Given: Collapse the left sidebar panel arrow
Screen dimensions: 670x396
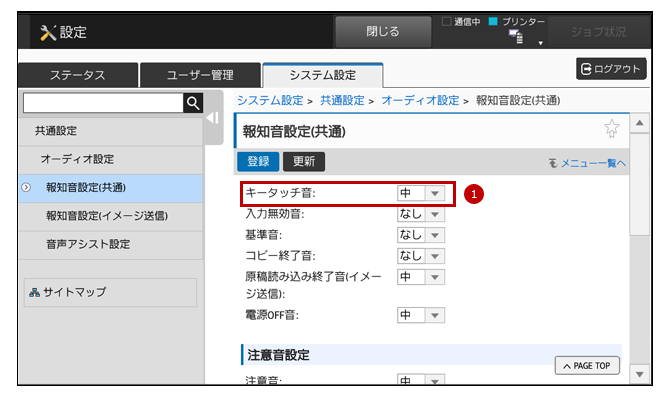Looking at the screenshot, I should pos(213,118).
